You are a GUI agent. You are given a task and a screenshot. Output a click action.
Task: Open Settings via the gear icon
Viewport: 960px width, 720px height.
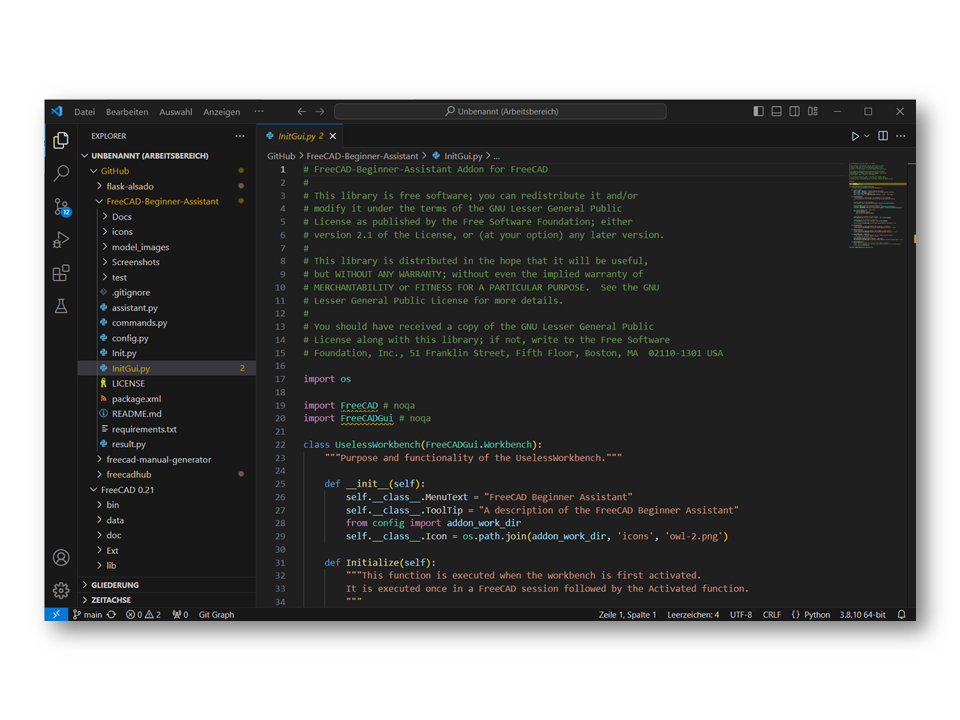[61, 590]
